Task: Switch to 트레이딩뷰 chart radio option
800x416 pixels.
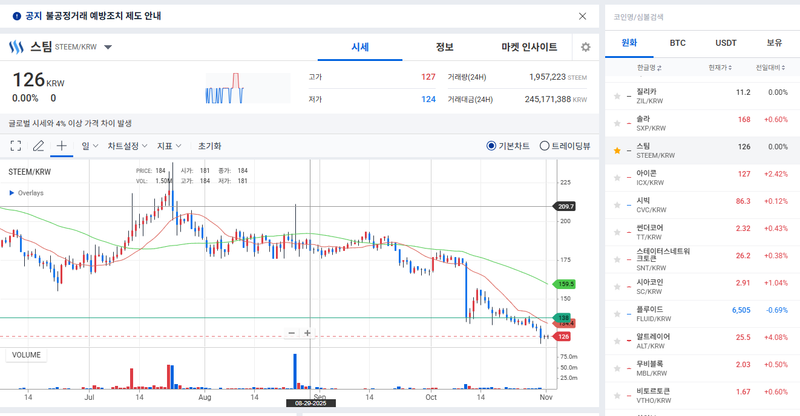Action: (x=544, y=146)
